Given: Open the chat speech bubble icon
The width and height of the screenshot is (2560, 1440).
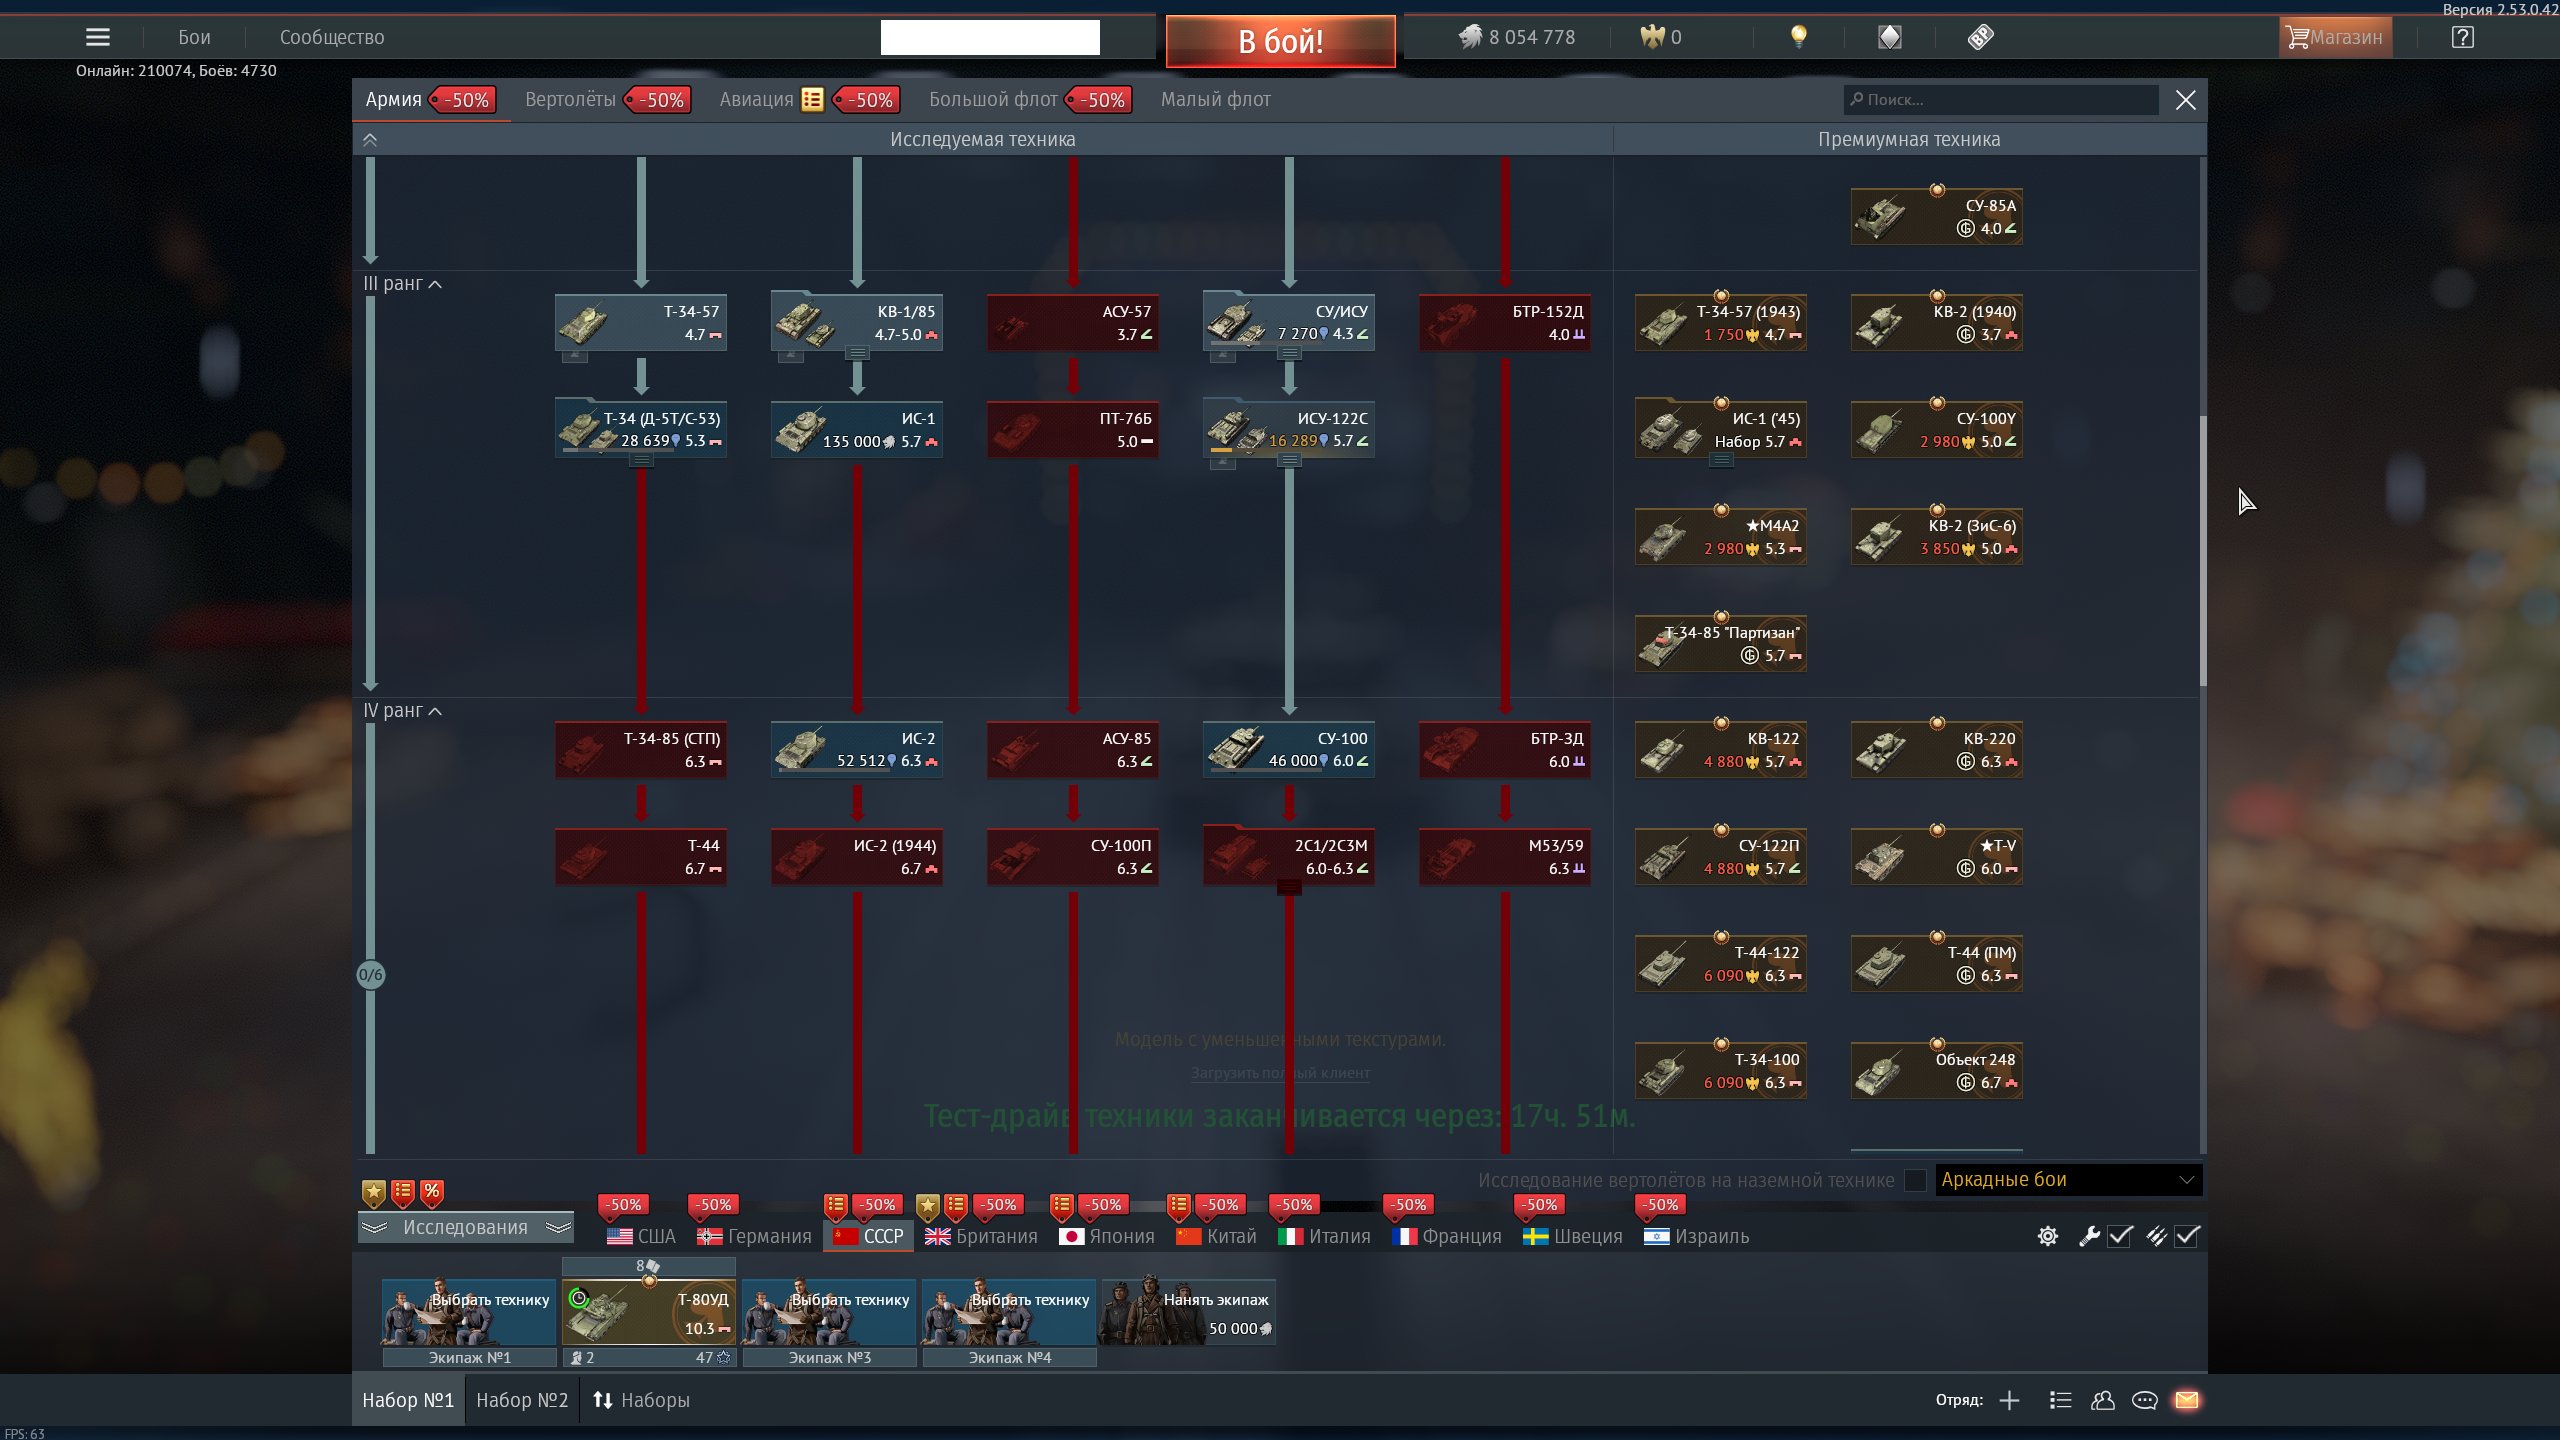Looking at the screenshot, I should click(2144, 1400).
